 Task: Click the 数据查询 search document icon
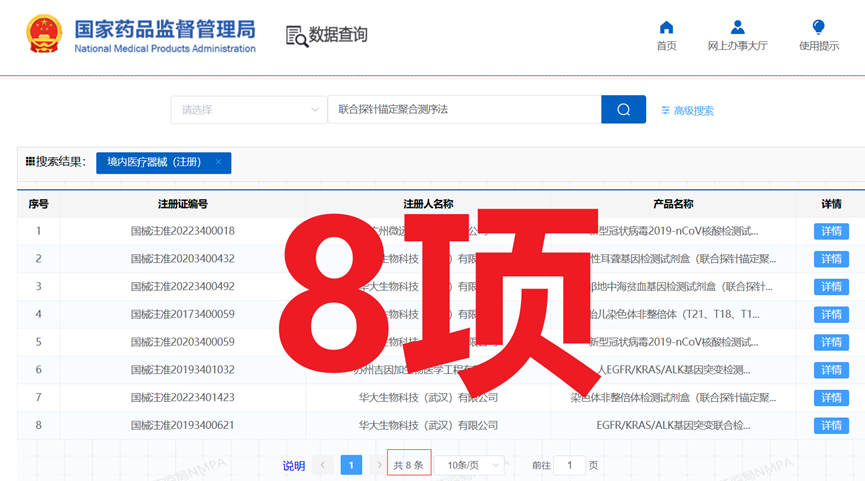(x=296, y=36)
